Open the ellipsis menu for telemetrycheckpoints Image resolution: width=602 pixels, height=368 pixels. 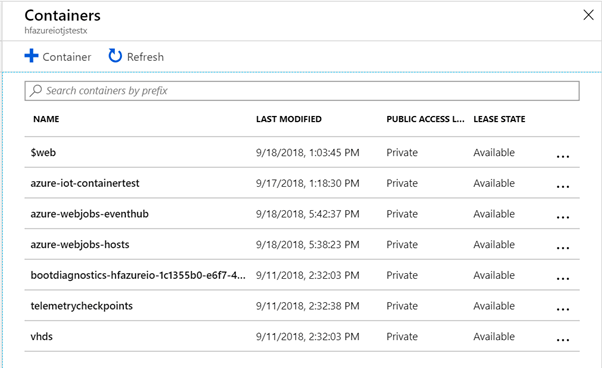pyautogui.click(x=563, y=310)
